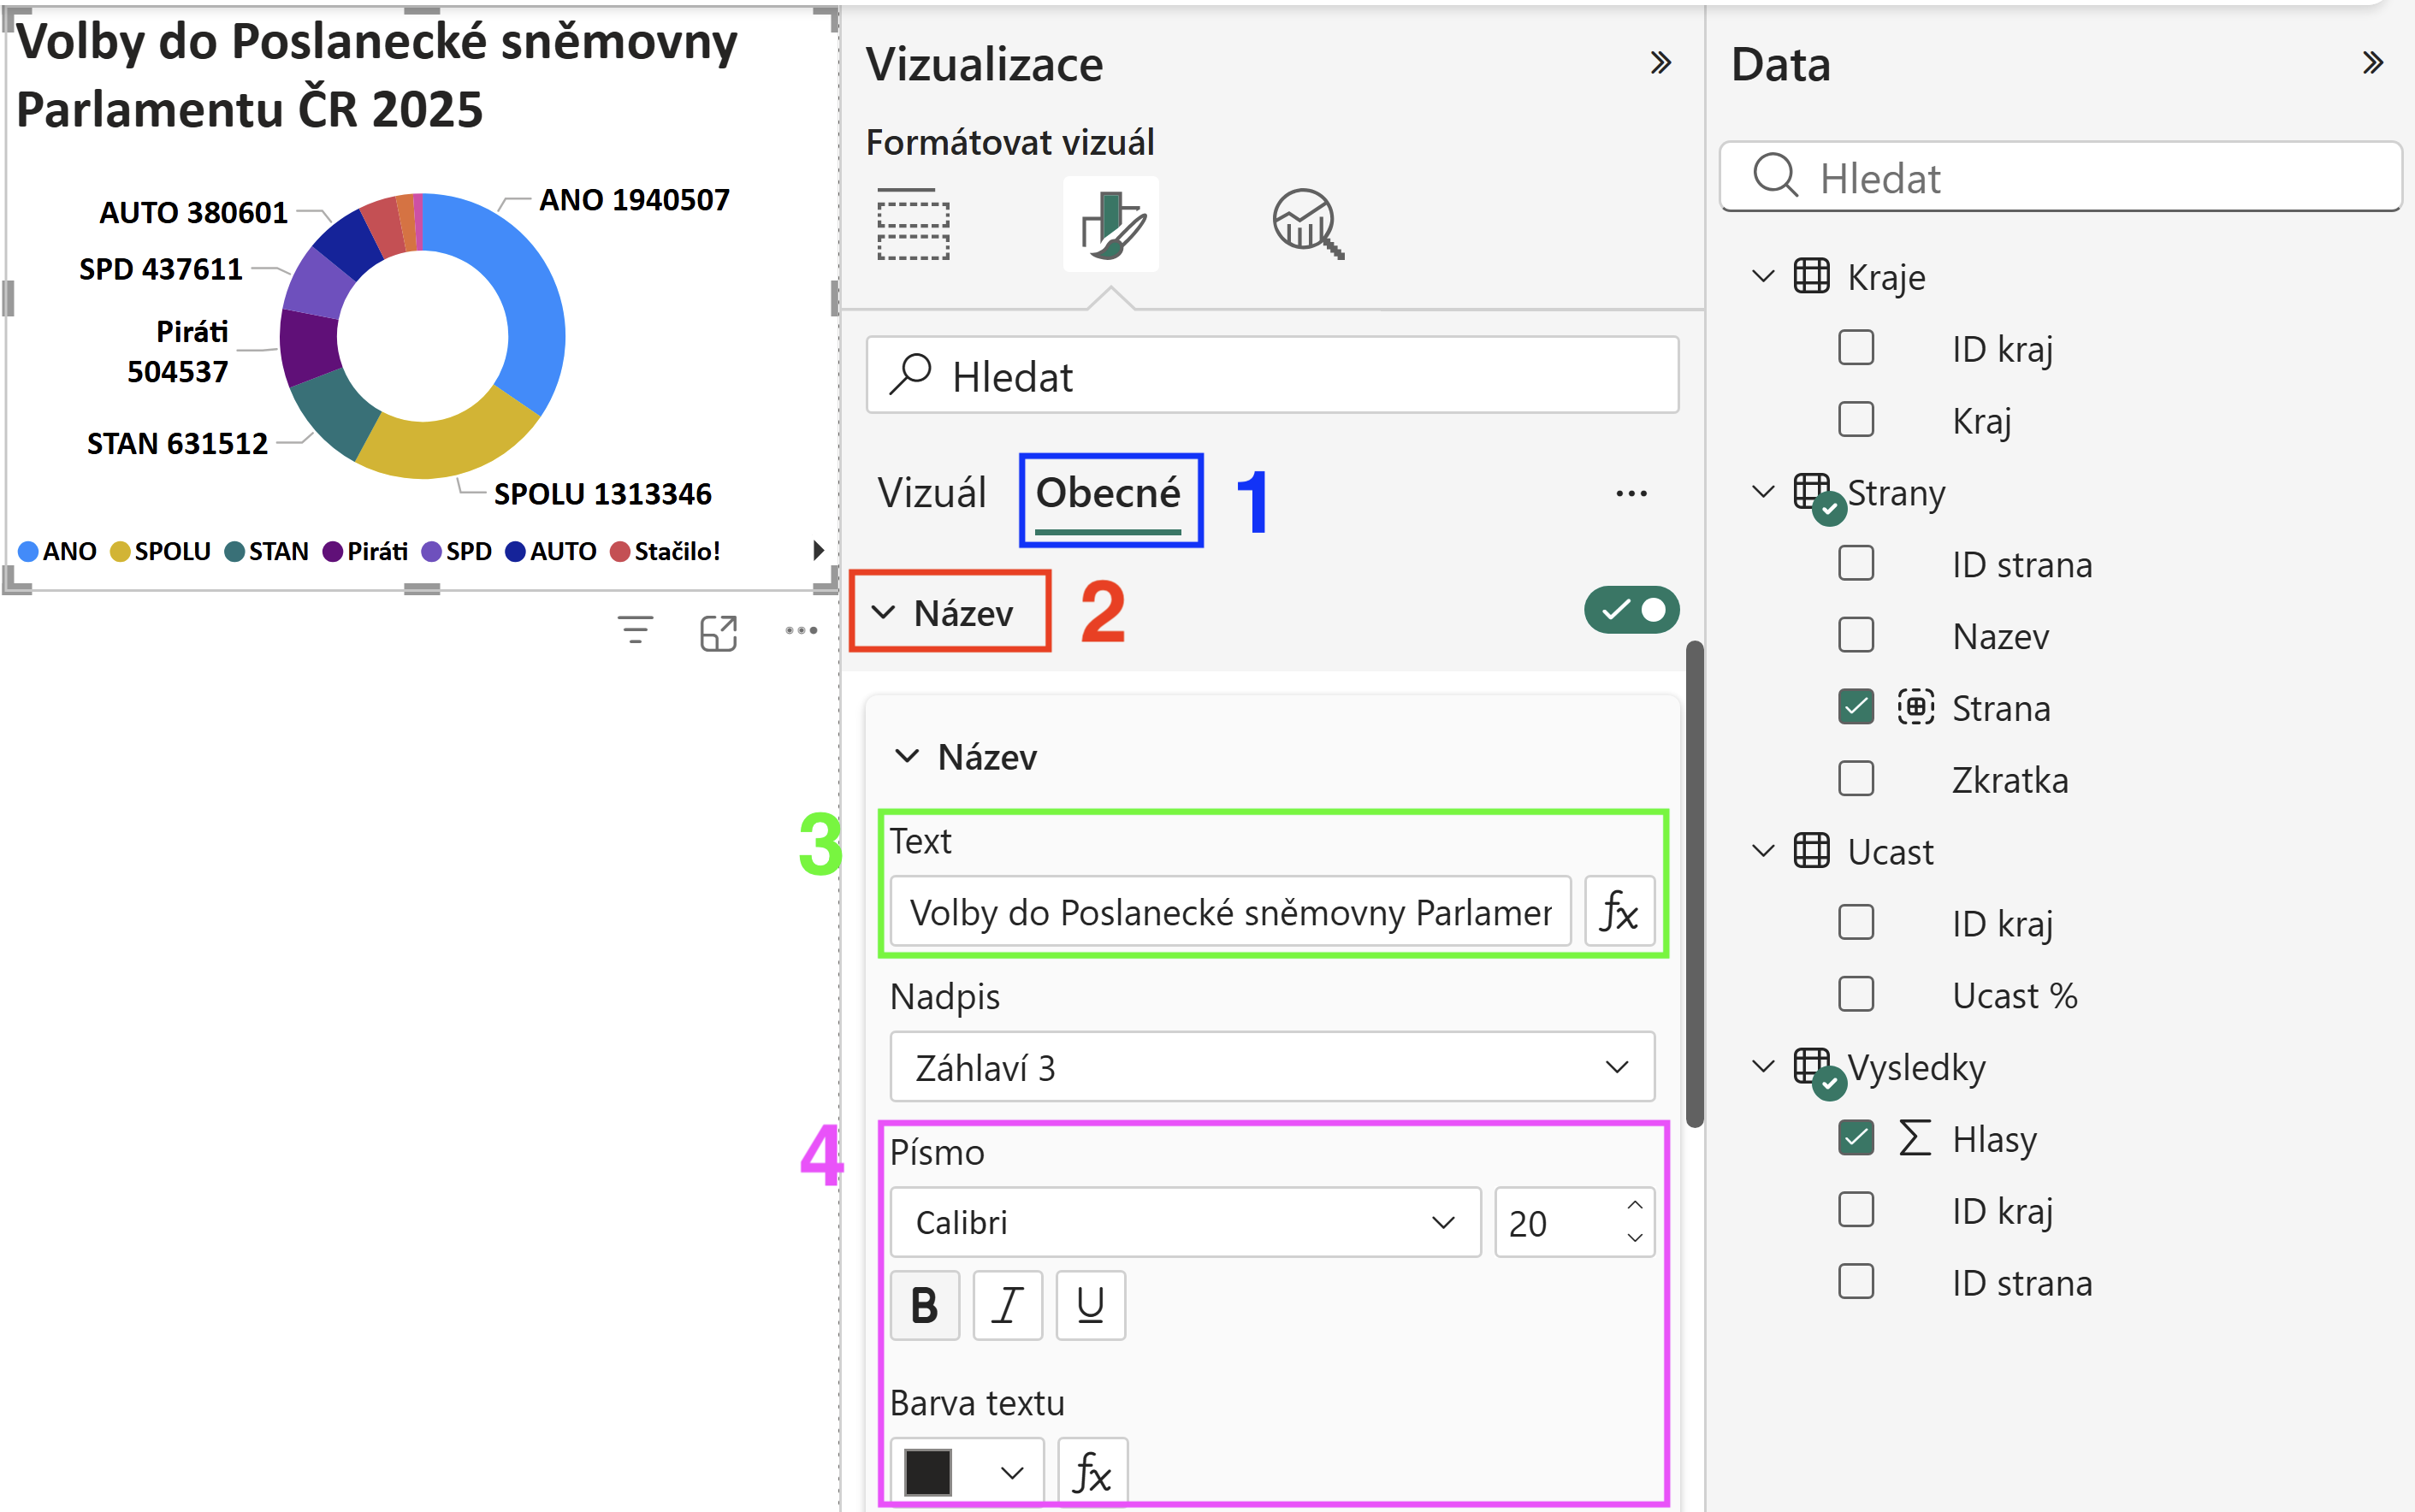The width and height of the screenshot is (2415, 1512).
Task: Collapse the inner Název card header
Action: coord(966,757)
